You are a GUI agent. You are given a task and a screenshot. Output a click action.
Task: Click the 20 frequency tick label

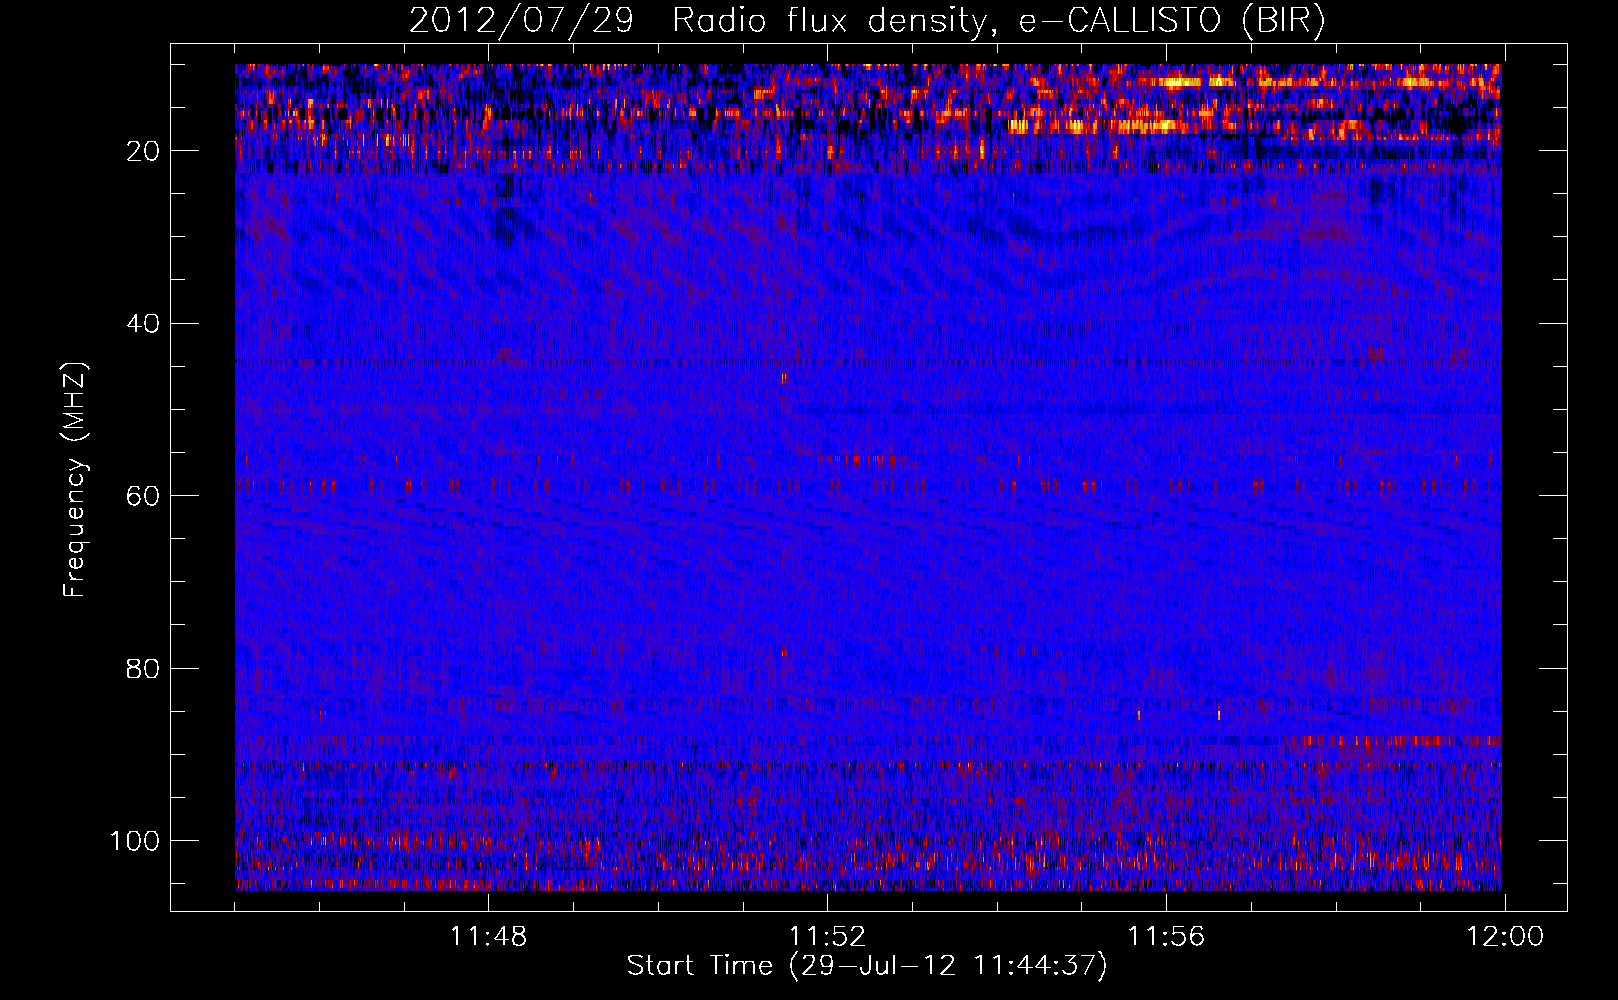pos(143,151)
